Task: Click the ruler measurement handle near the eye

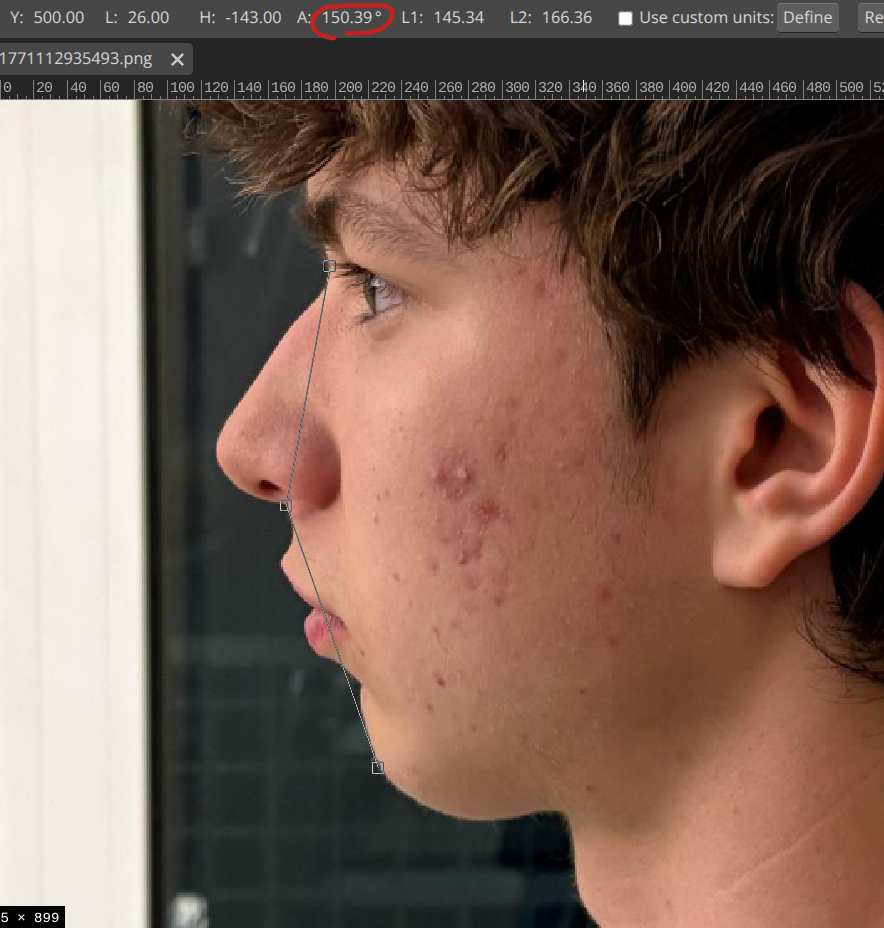Action: click(x=330, y=266)
